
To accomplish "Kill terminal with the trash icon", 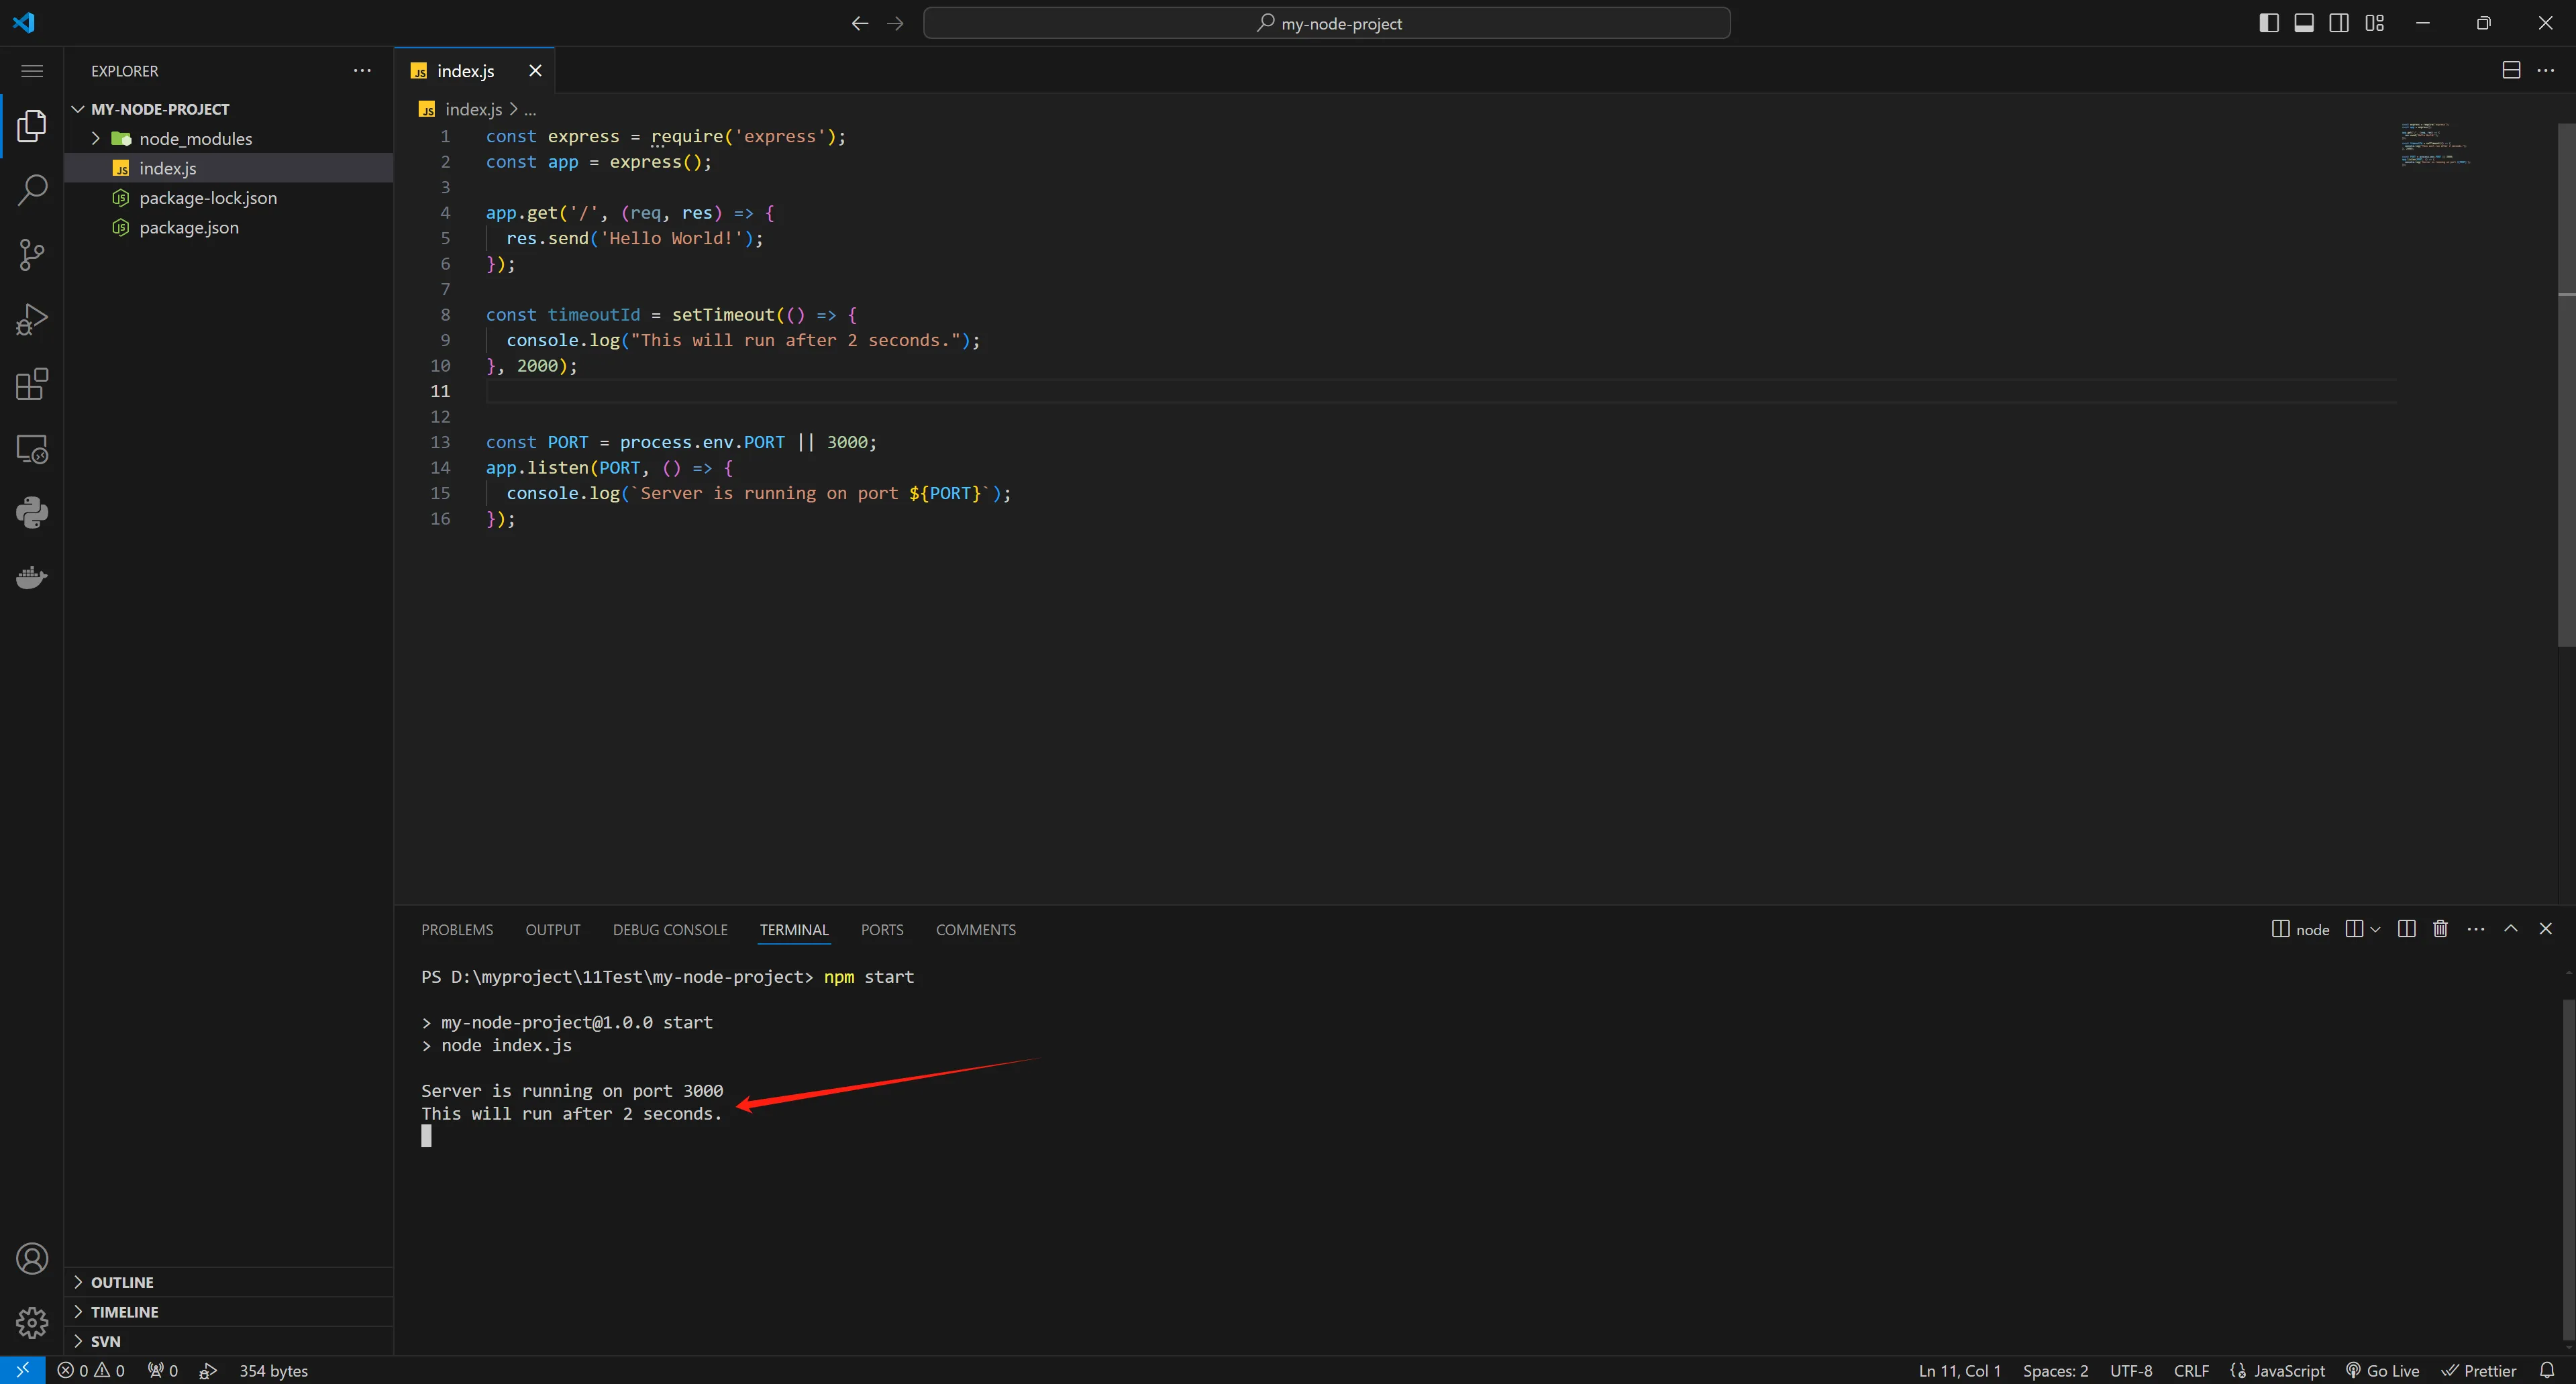I will point(2440,929).
